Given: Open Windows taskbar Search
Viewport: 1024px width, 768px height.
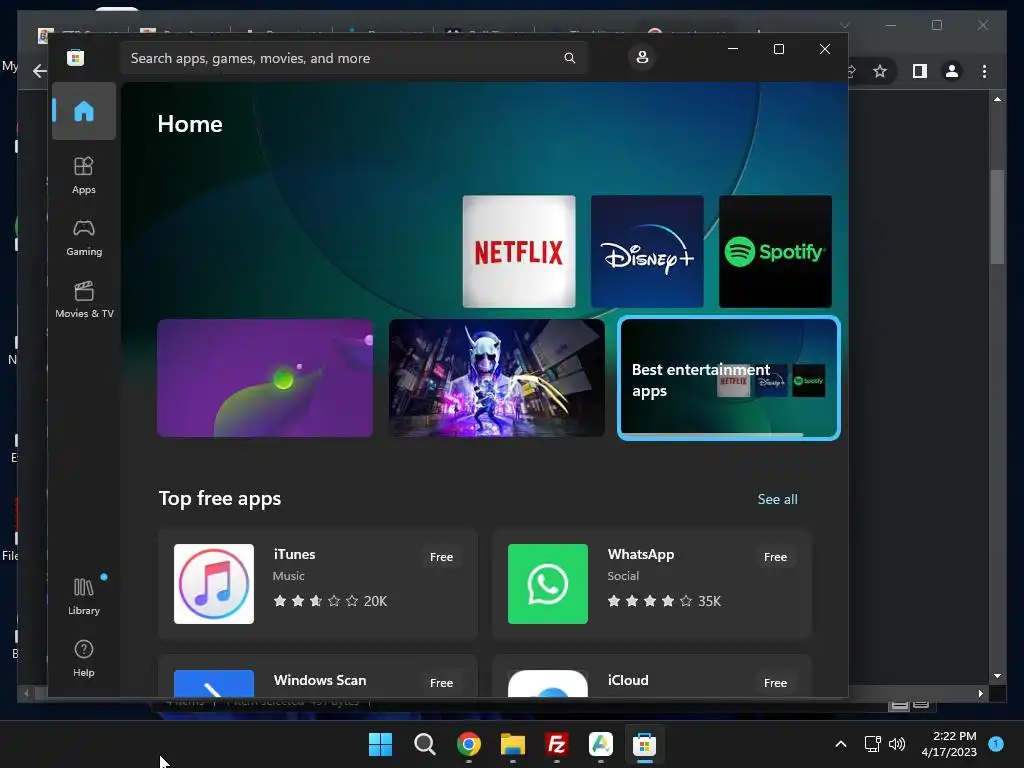Looking at the screenshot, I should [424, 744].
